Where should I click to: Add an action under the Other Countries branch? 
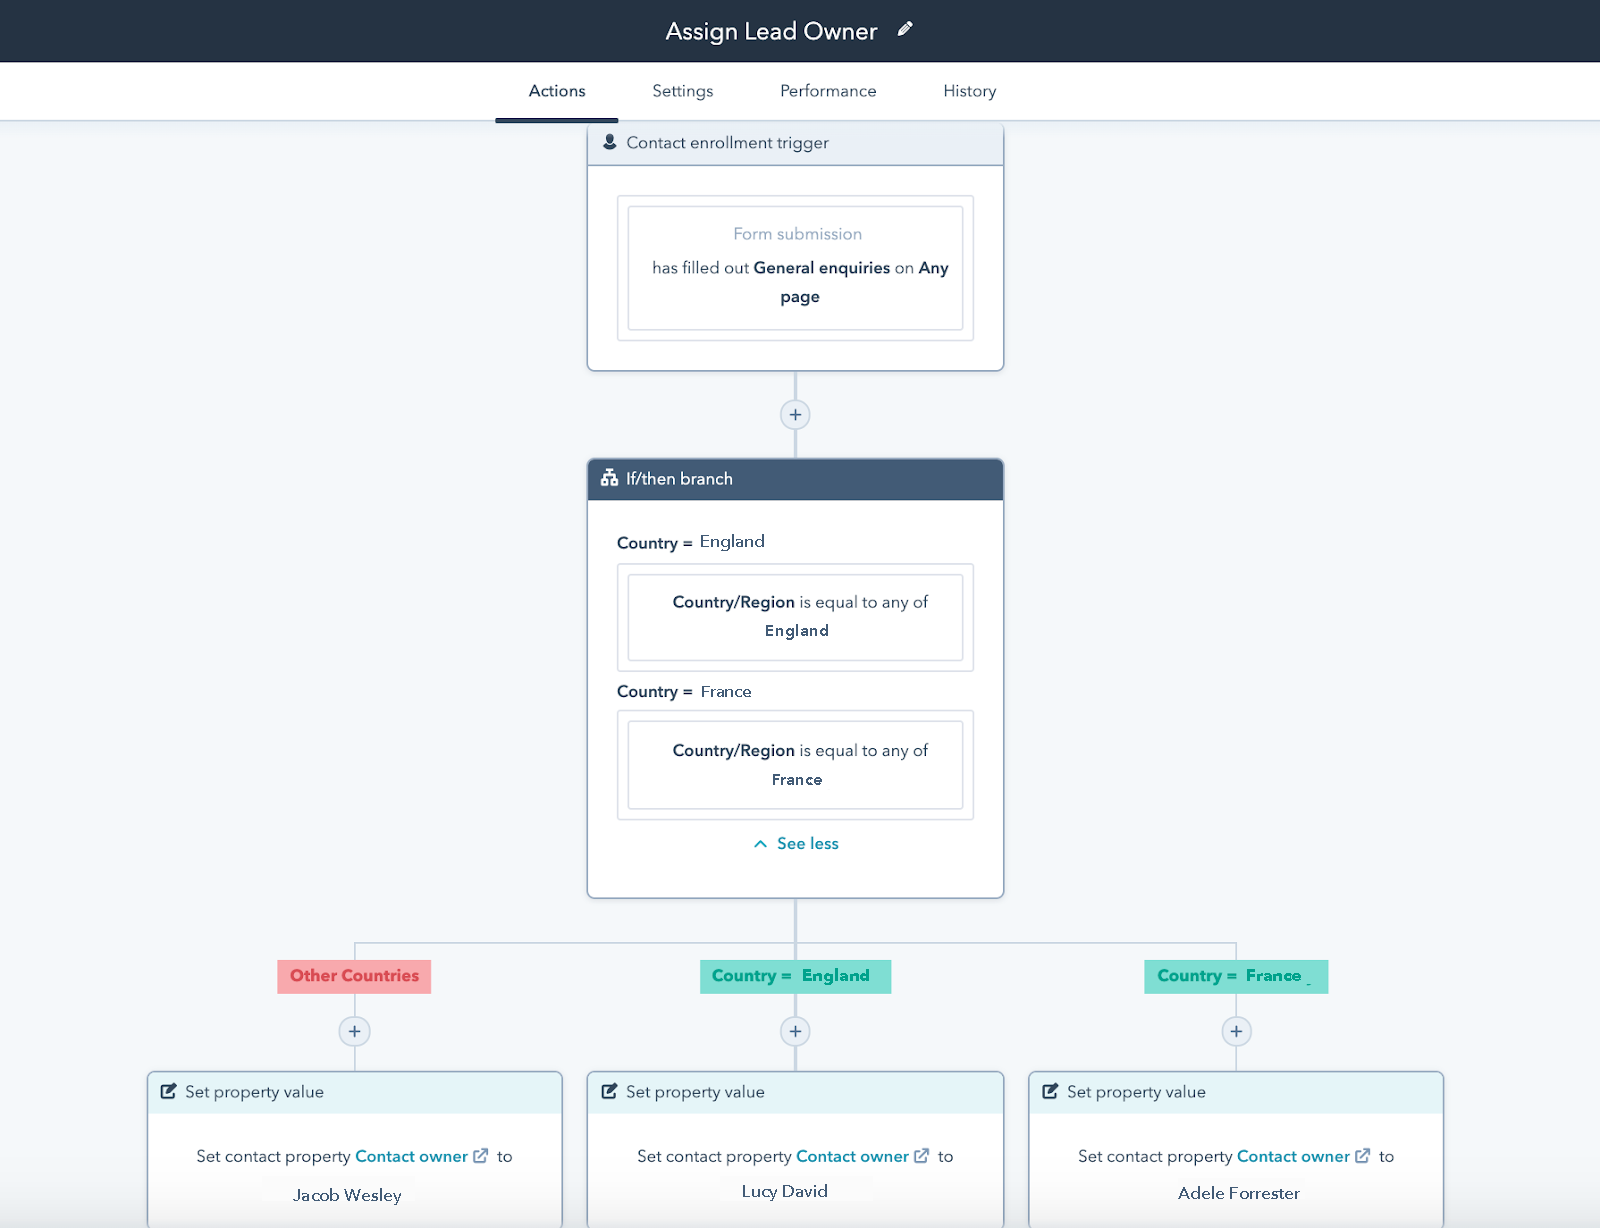(354, 1031)
